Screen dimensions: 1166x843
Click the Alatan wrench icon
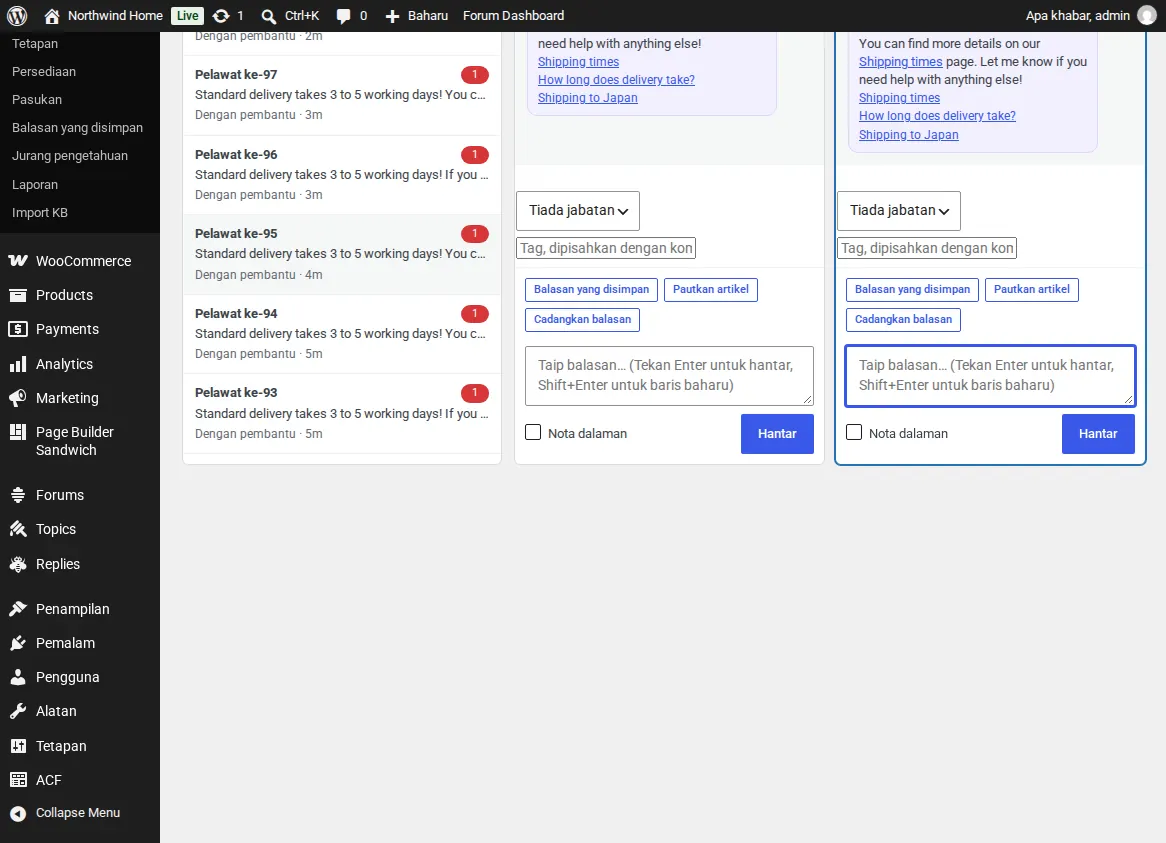(18, 711)
